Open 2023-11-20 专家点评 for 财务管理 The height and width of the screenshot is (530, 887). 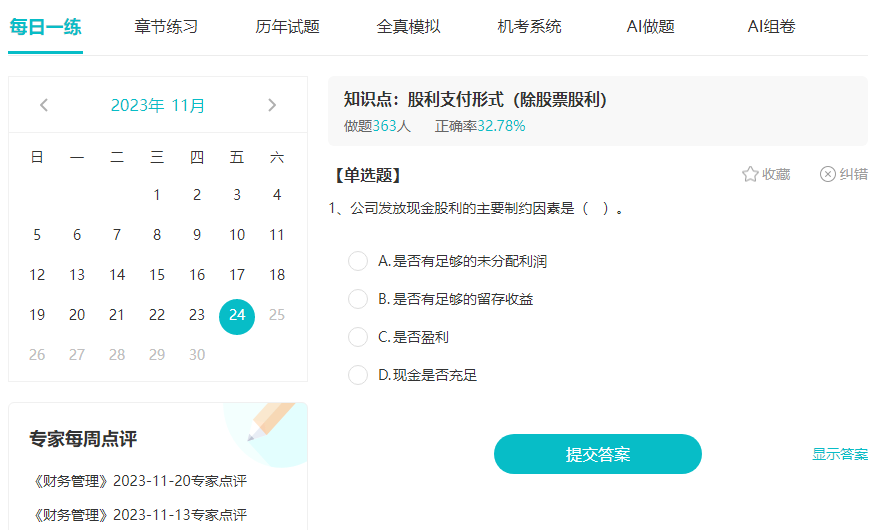(140, 481)
